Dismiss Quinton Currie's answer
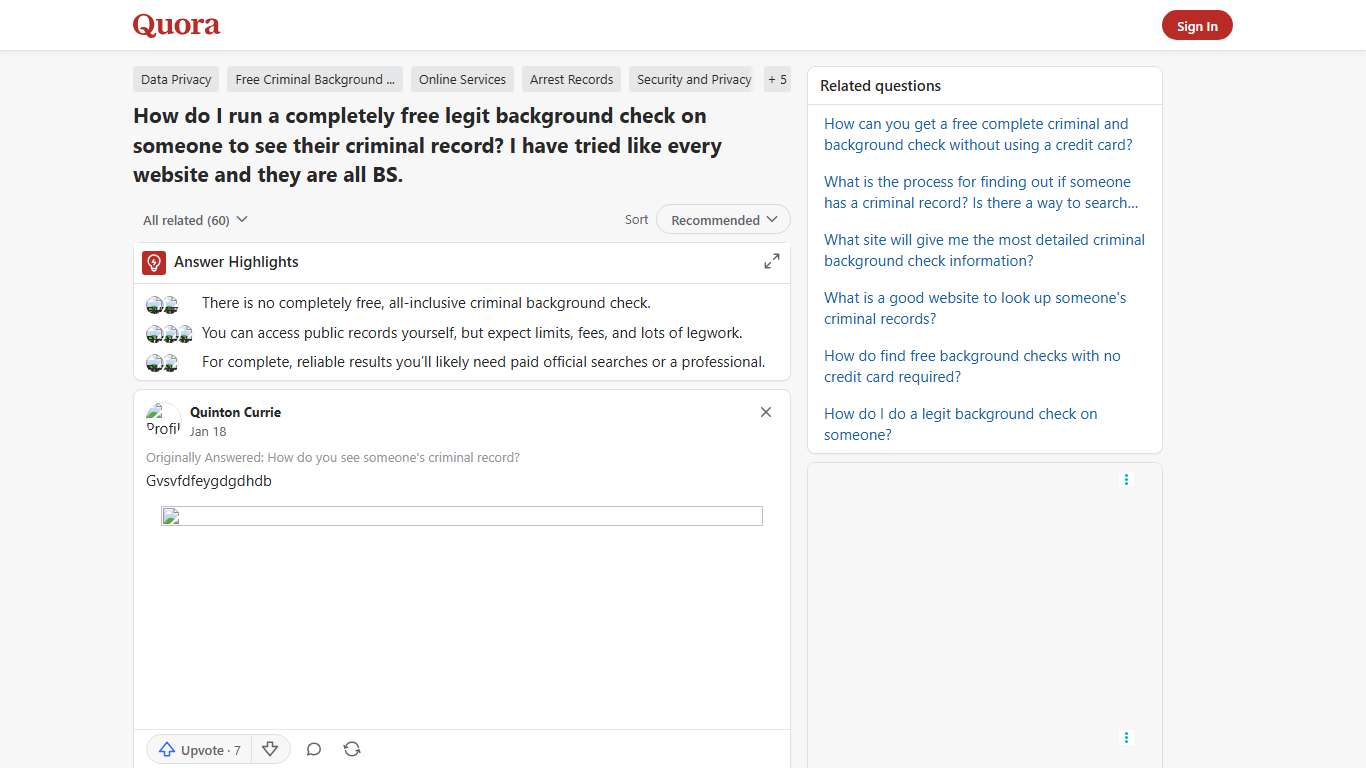The image size is (1366, 768). click(x=765, y=411)
